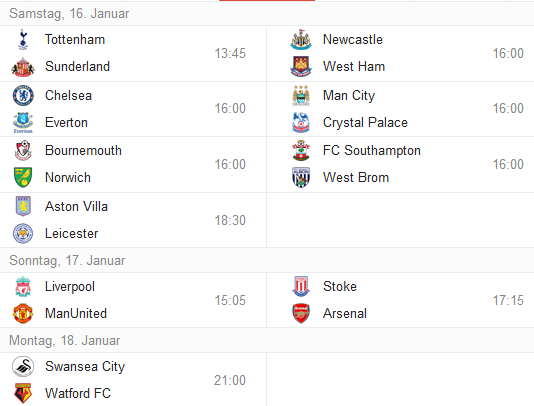Screen dimensions: 534x406
Task: Select the Chelsea club crest
Action: click(x=23, y=95)
